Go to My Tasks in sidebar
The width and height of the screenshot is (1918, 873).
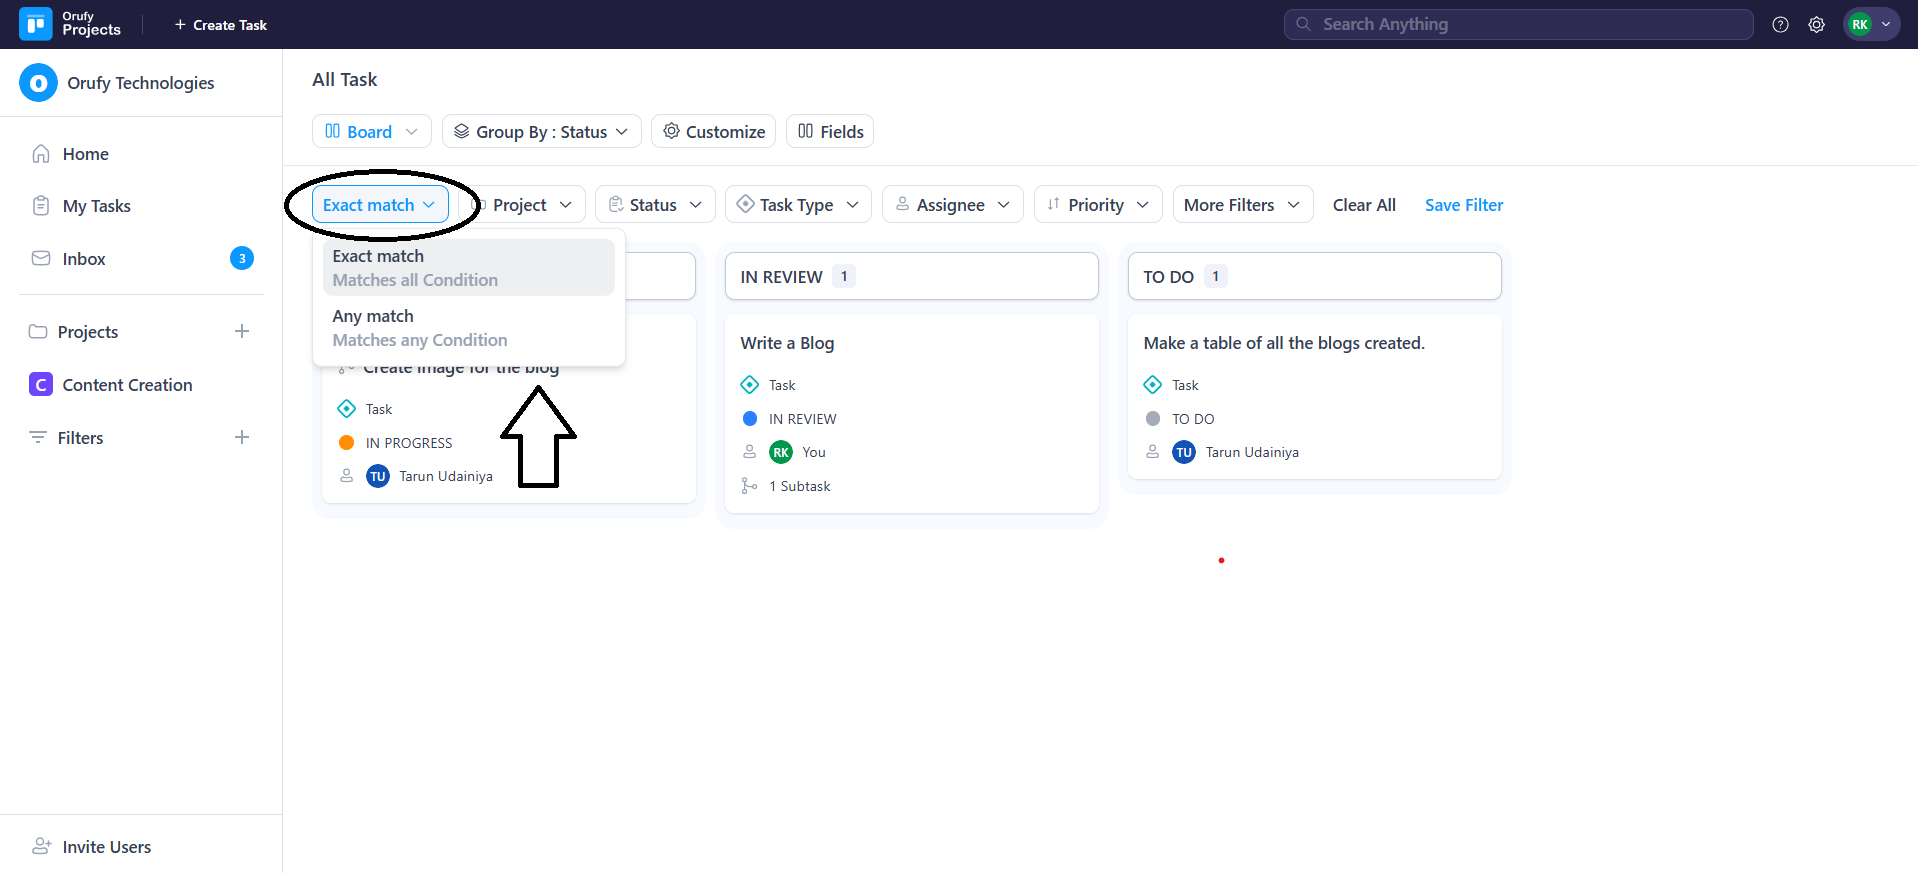point(97,206)
